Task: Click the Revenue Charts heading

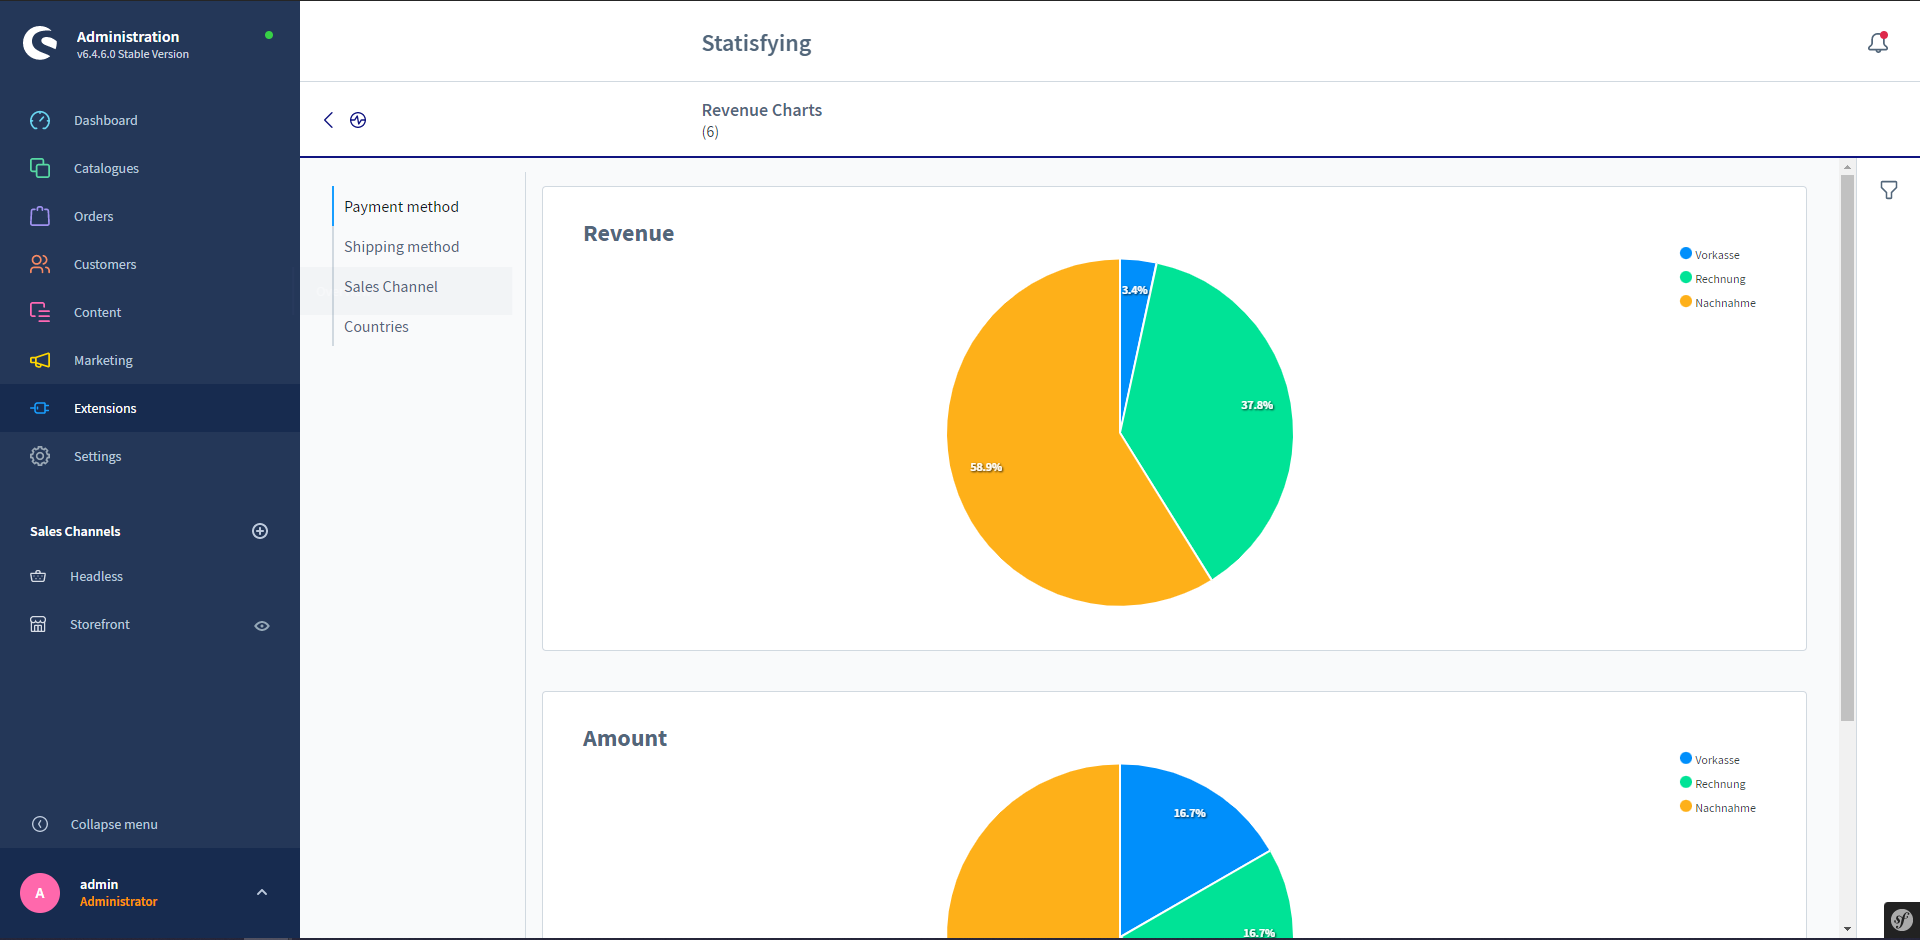Action: (761, 110)
